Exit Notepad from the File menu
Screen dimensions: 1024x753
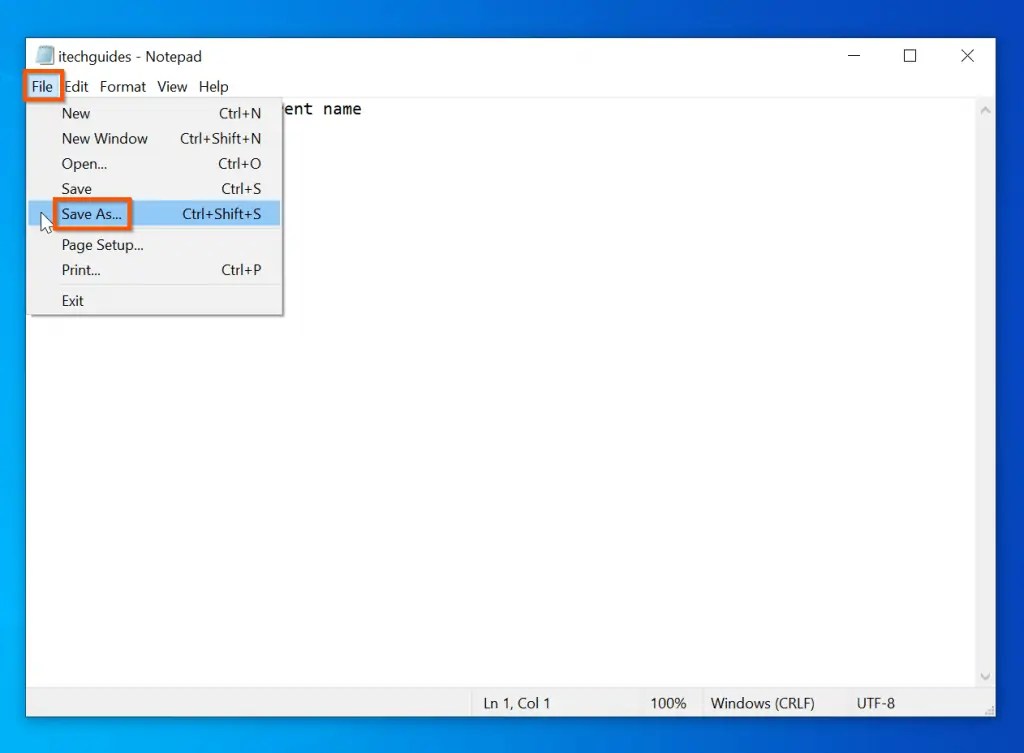click(x=72, y=300)
